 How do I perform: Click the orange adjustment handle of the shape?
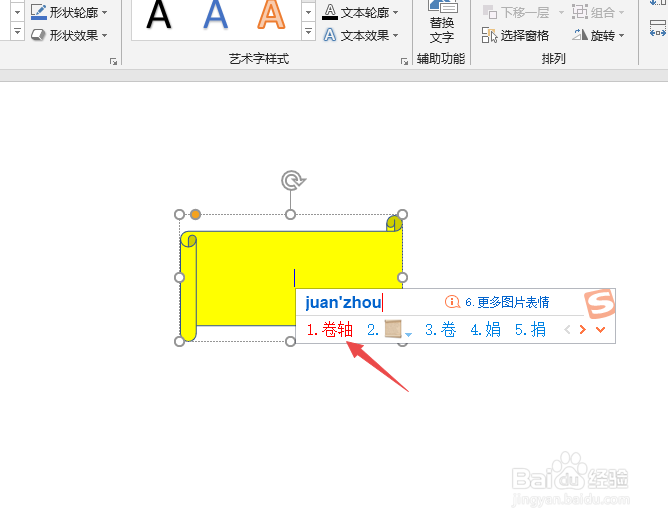[x=196, y=214]
